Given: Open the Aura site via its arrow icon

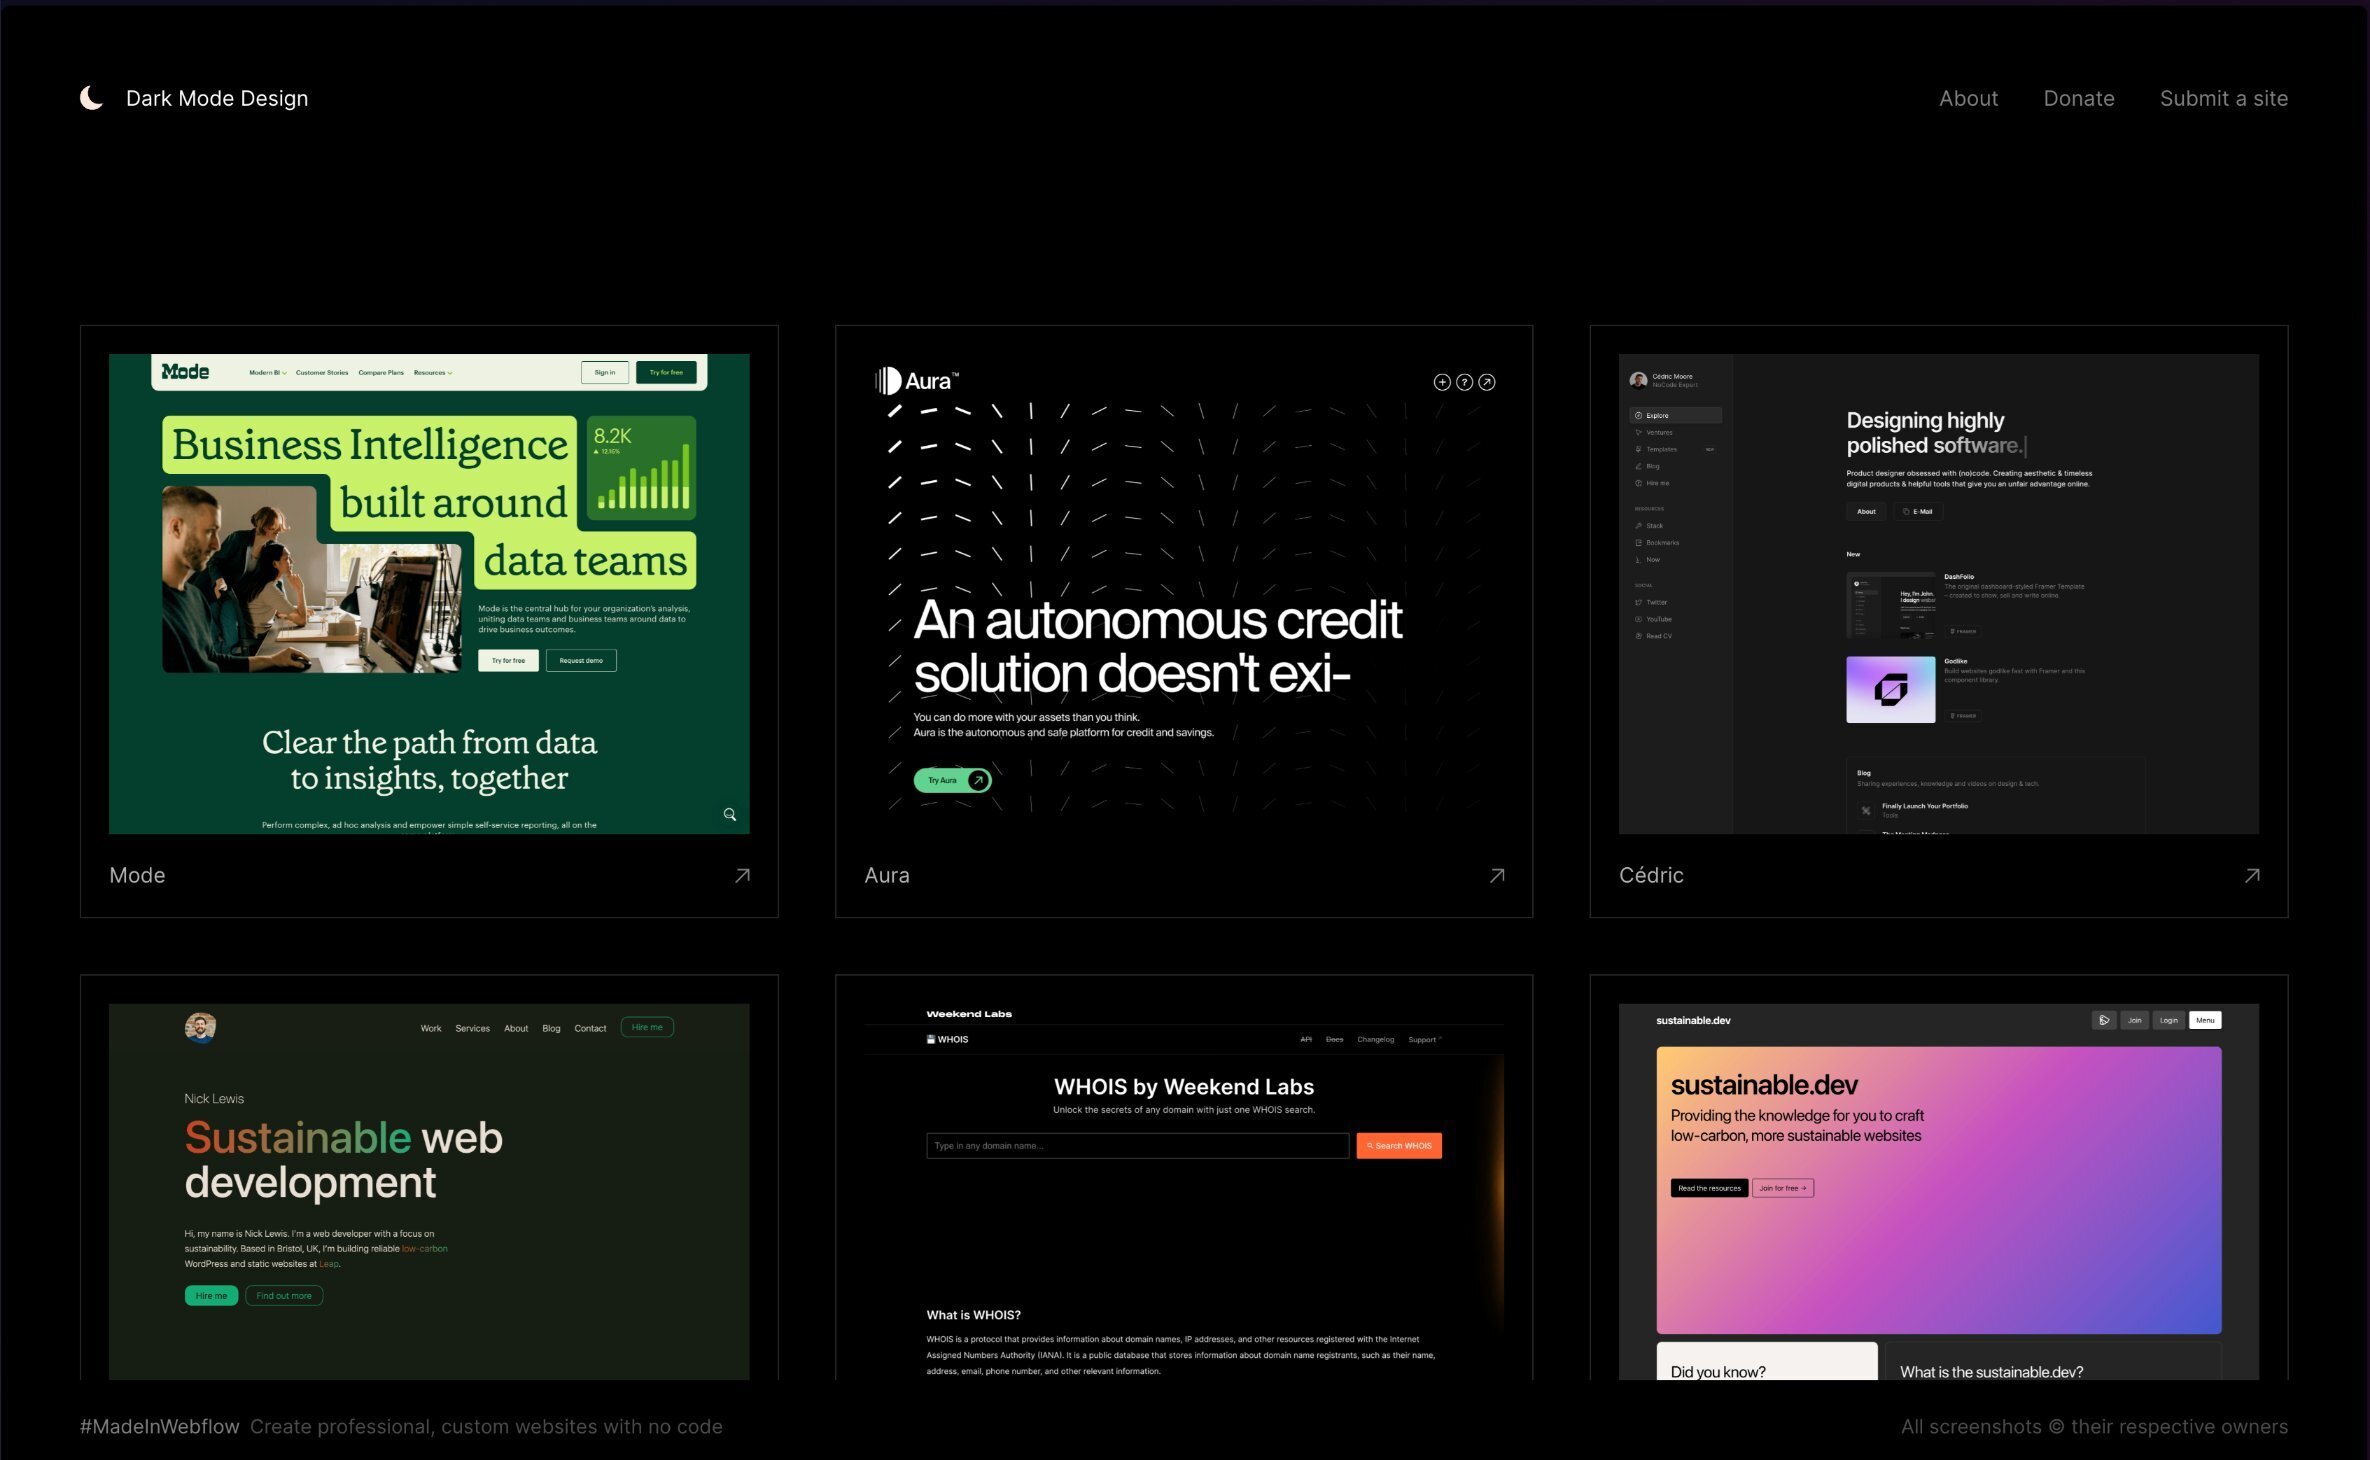Looking at the screenshot, I should pos(1496,875).
